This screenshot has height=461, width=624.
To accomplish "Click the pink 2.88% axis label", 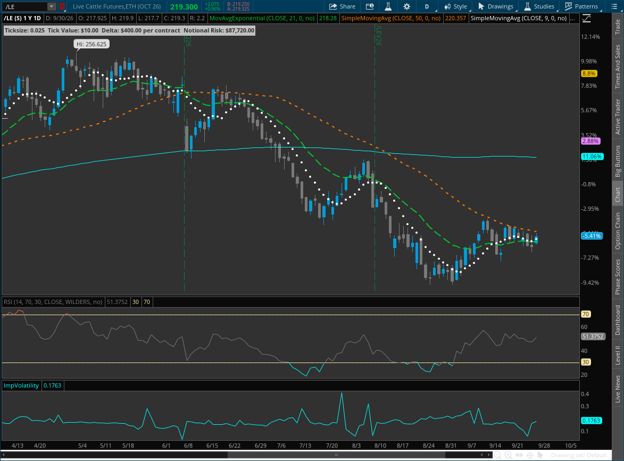I will coord(591,141).
